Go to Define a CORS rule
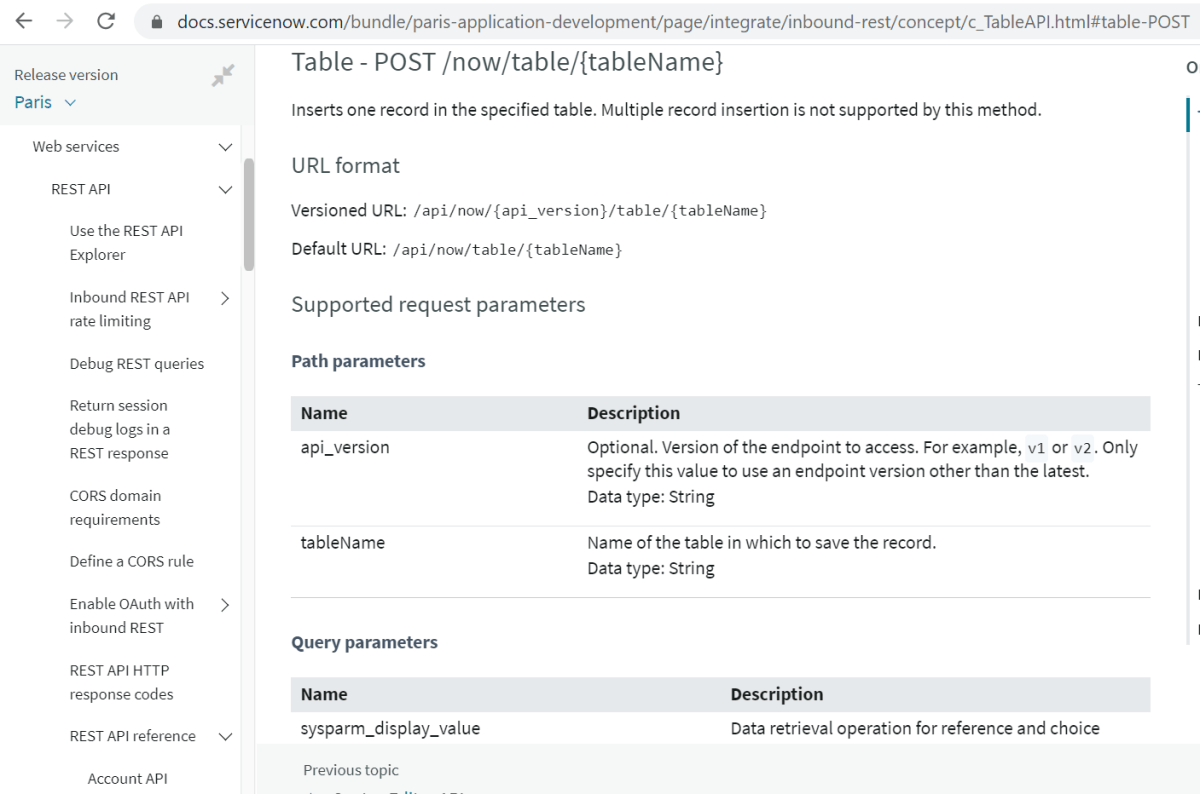This screenshot has height=794, width=1200. [132, 562]
